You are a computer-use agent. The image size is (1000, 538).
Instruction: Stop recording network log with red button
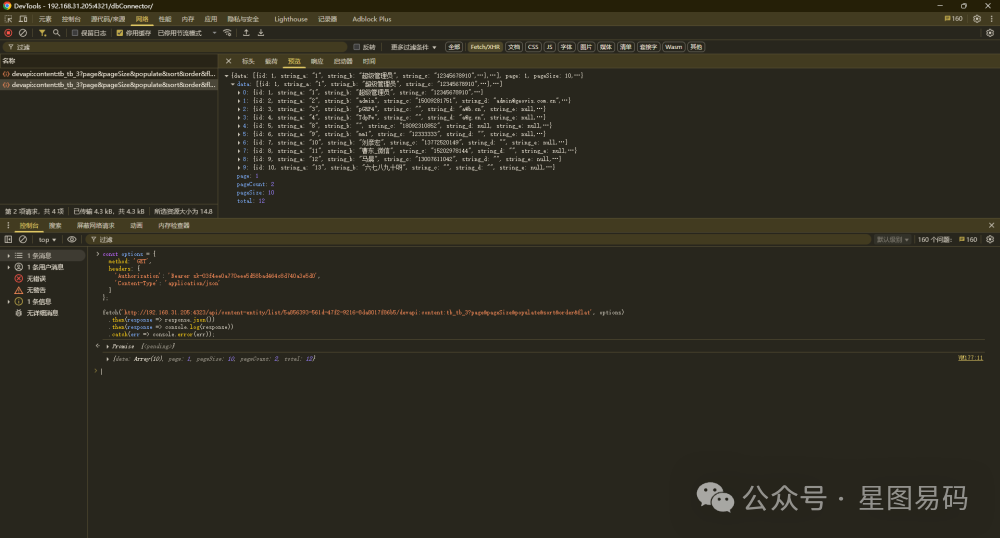coord(8,33)
